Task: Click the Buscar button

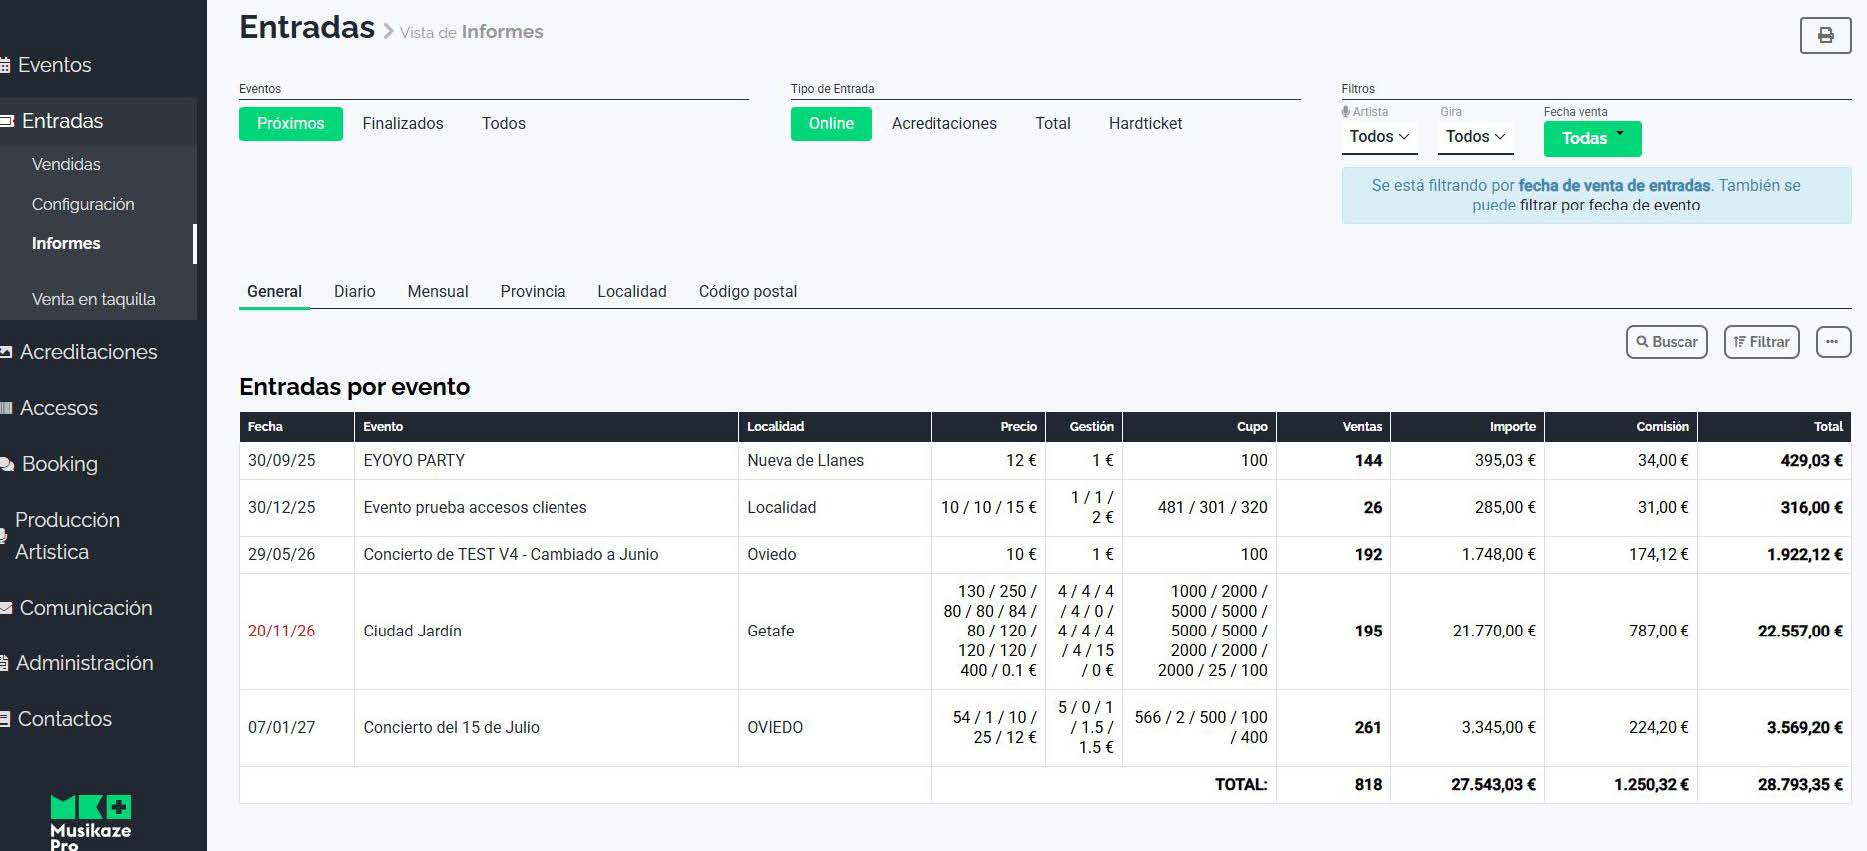Action: pyautogui.click(x=1666, y=342)
